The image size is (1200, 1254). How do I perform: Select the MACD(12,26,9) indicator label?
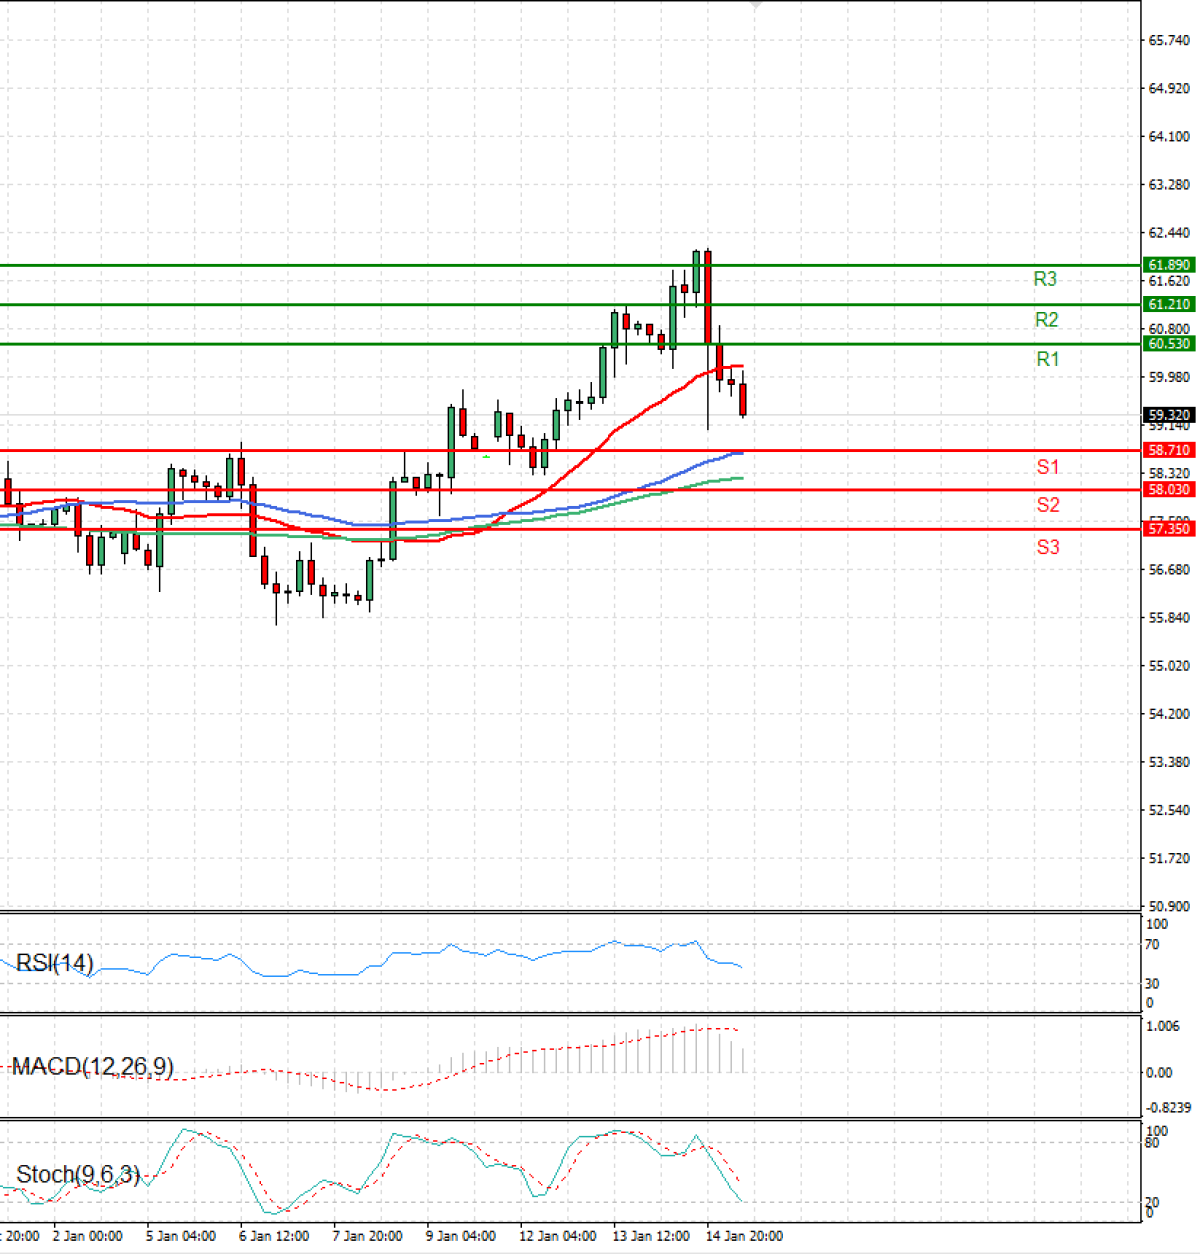[92, 1067]
